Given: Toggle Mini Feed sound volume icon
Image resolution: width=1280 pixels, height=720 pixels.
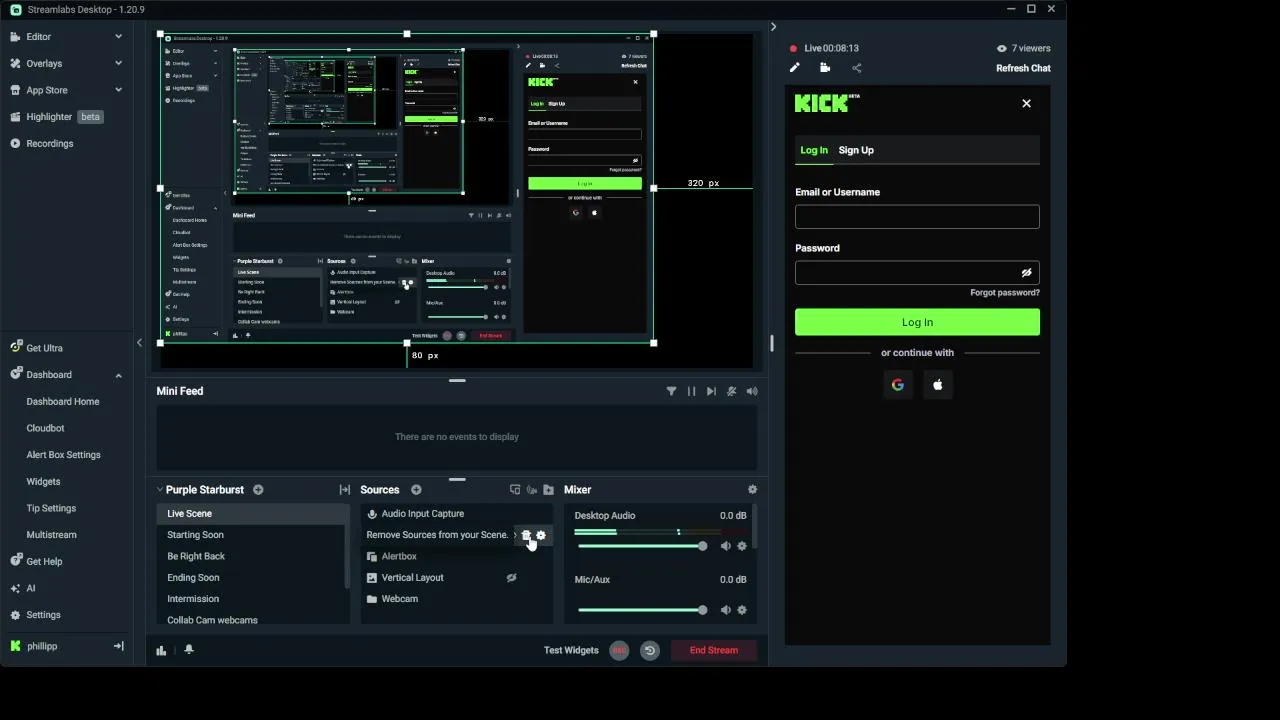Looking at the screenshot, I should click(x=752, y=391).
